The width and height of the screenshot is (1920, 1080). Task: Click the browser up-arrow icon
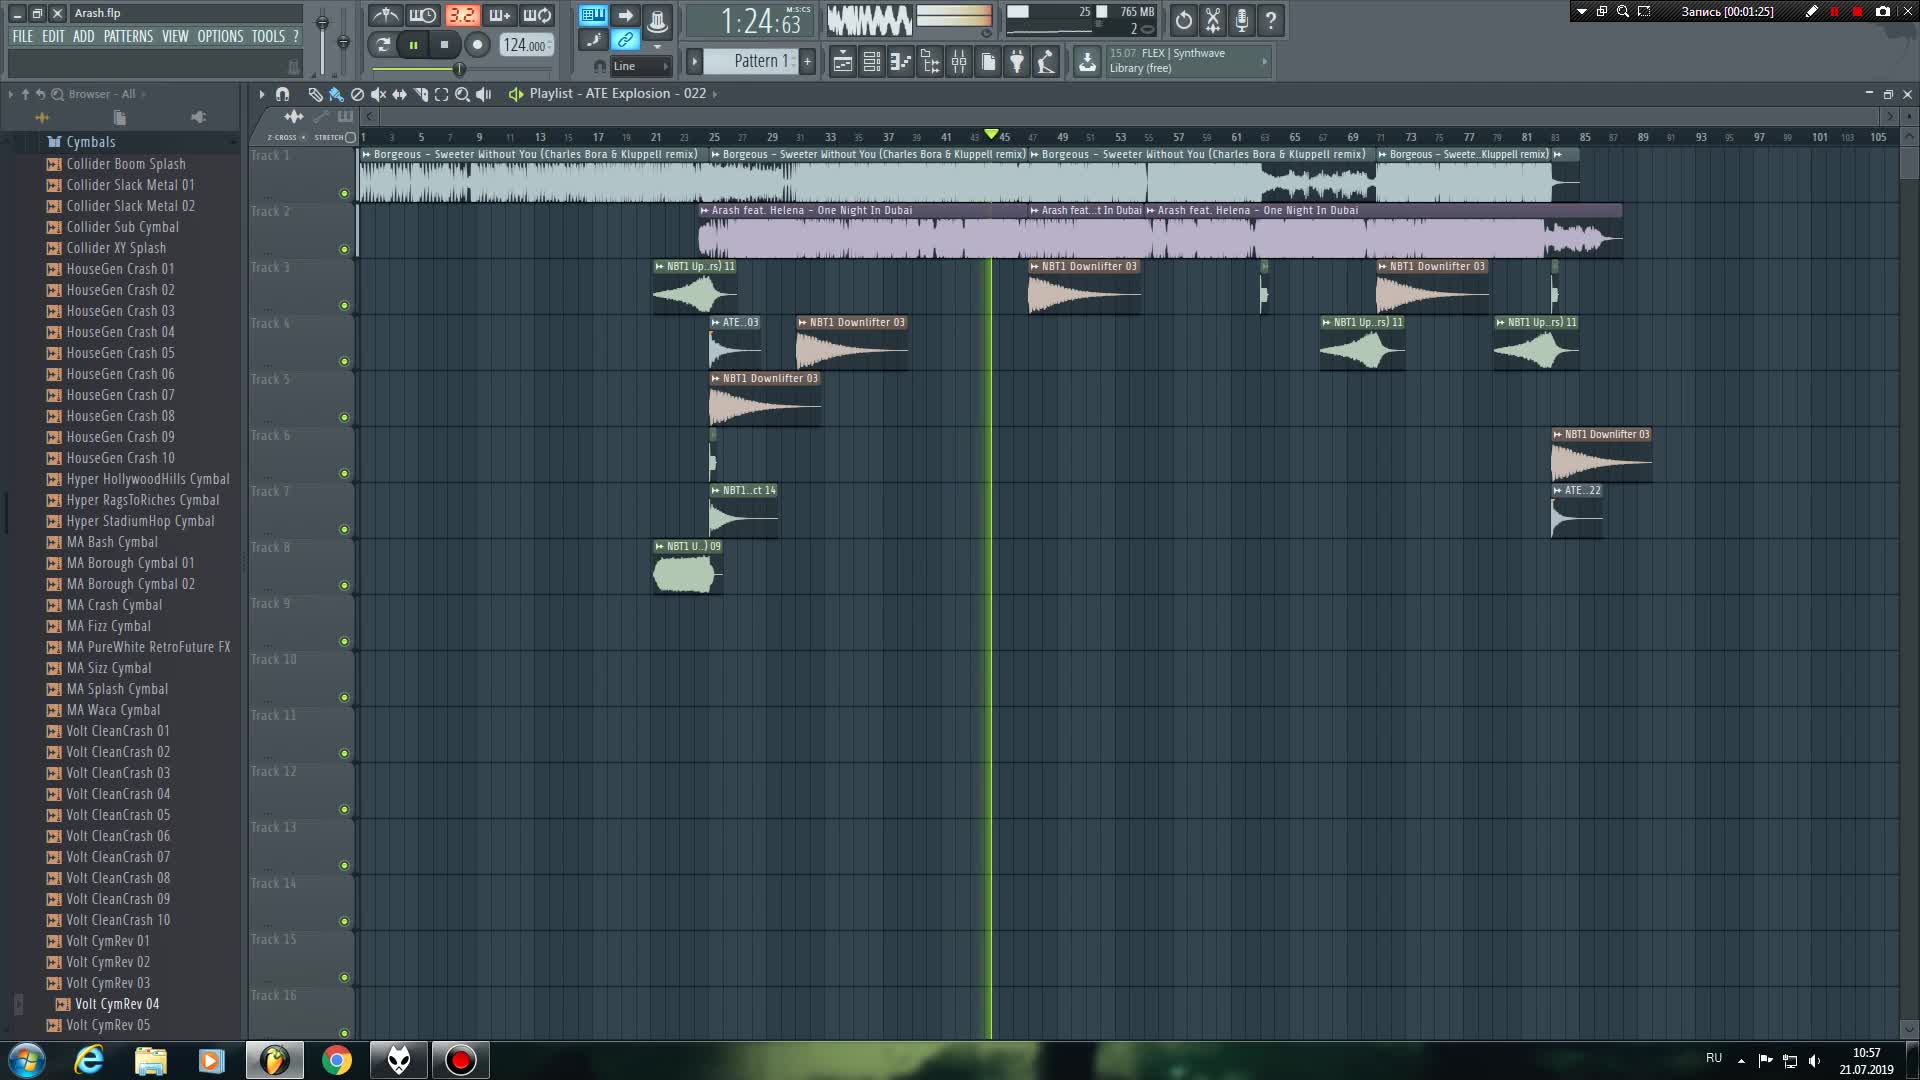[x=26, y=94]
